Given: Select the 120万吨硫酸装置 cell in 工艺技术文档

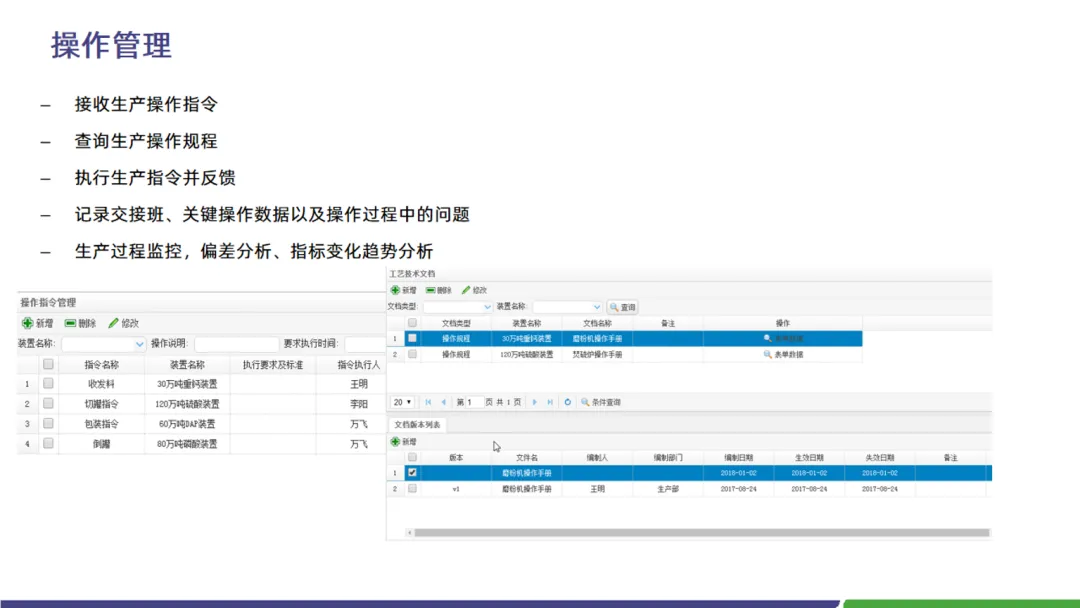Looking at the screenshot, I should 527,355.
